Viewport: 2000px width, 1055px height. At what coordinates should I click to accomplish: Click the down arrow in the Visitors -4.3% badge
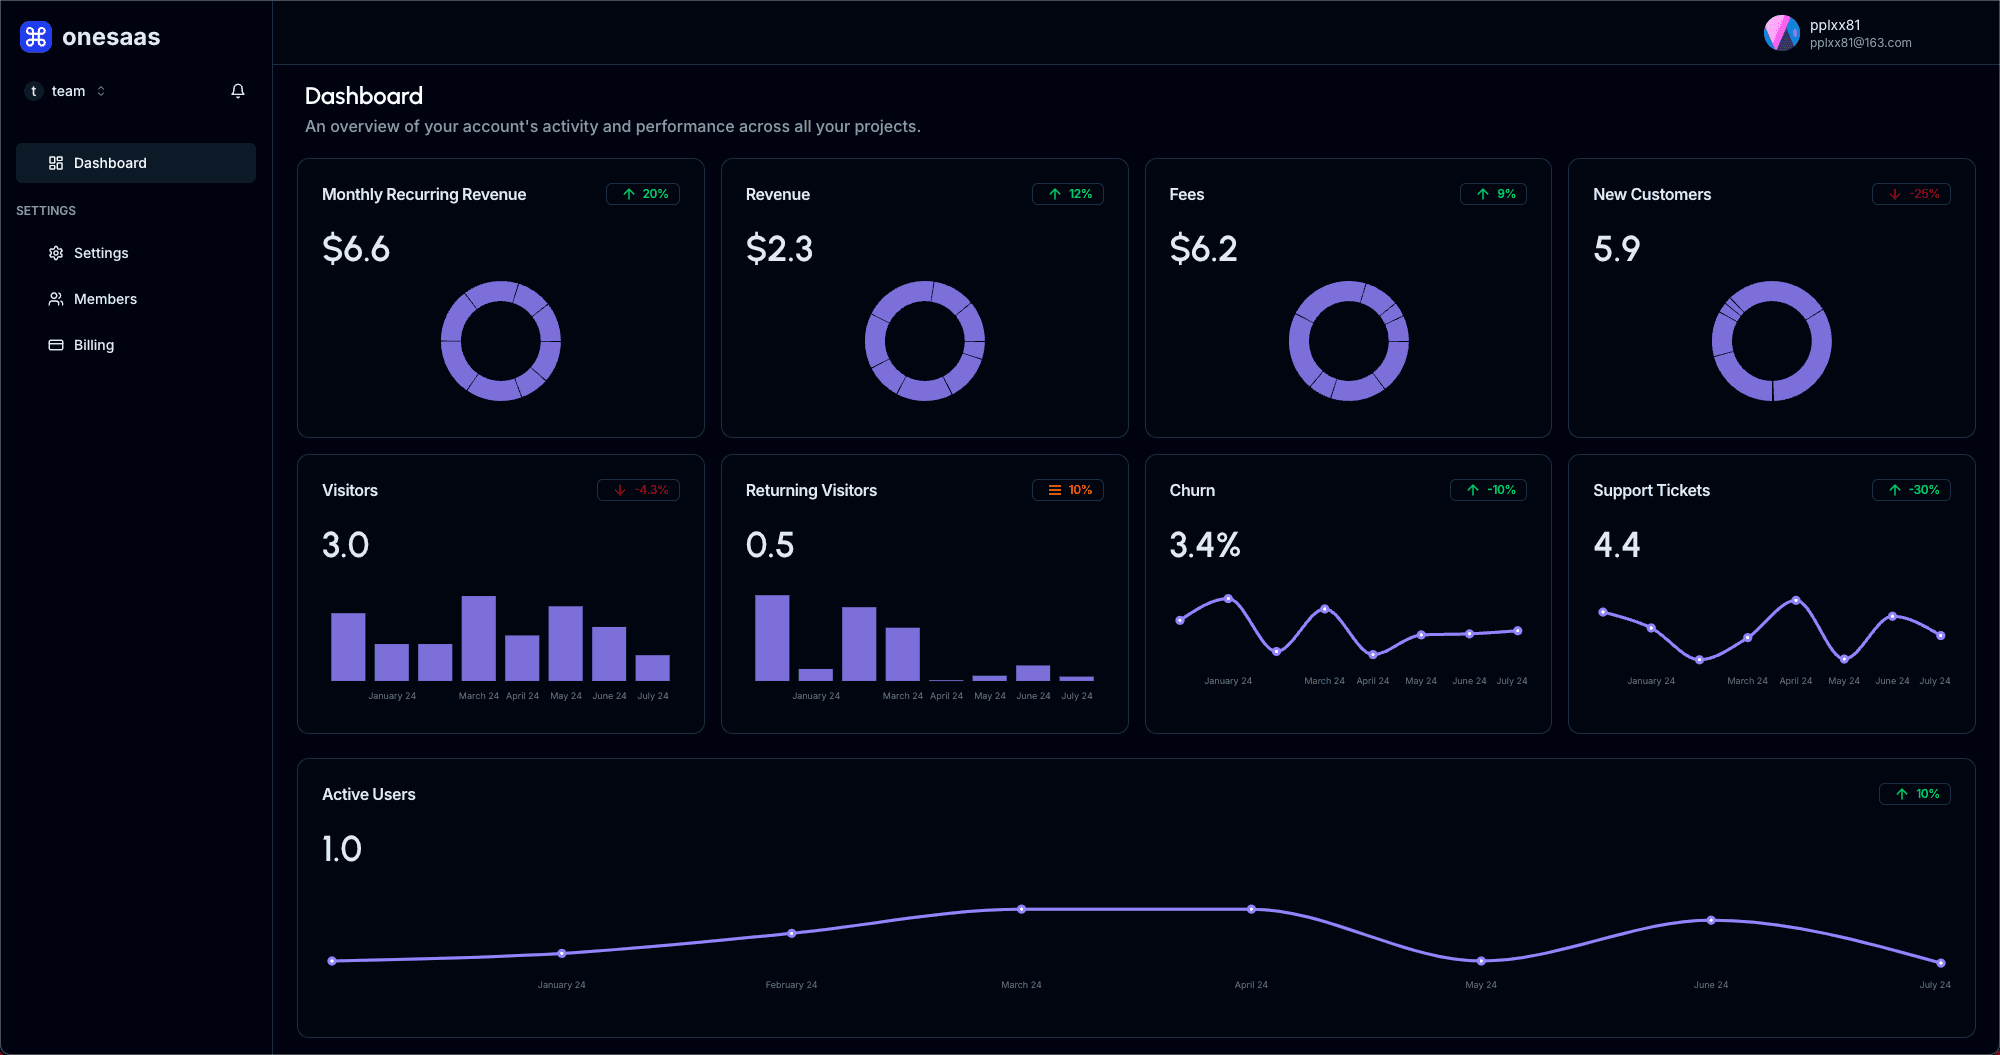tap(620, 490)
